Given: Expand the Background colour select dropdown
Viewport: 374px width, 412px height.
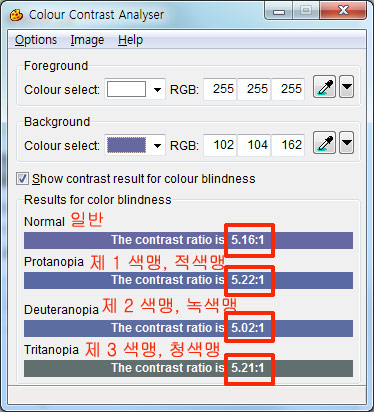Looking at the screenshot, I should (x=157, y=145).
